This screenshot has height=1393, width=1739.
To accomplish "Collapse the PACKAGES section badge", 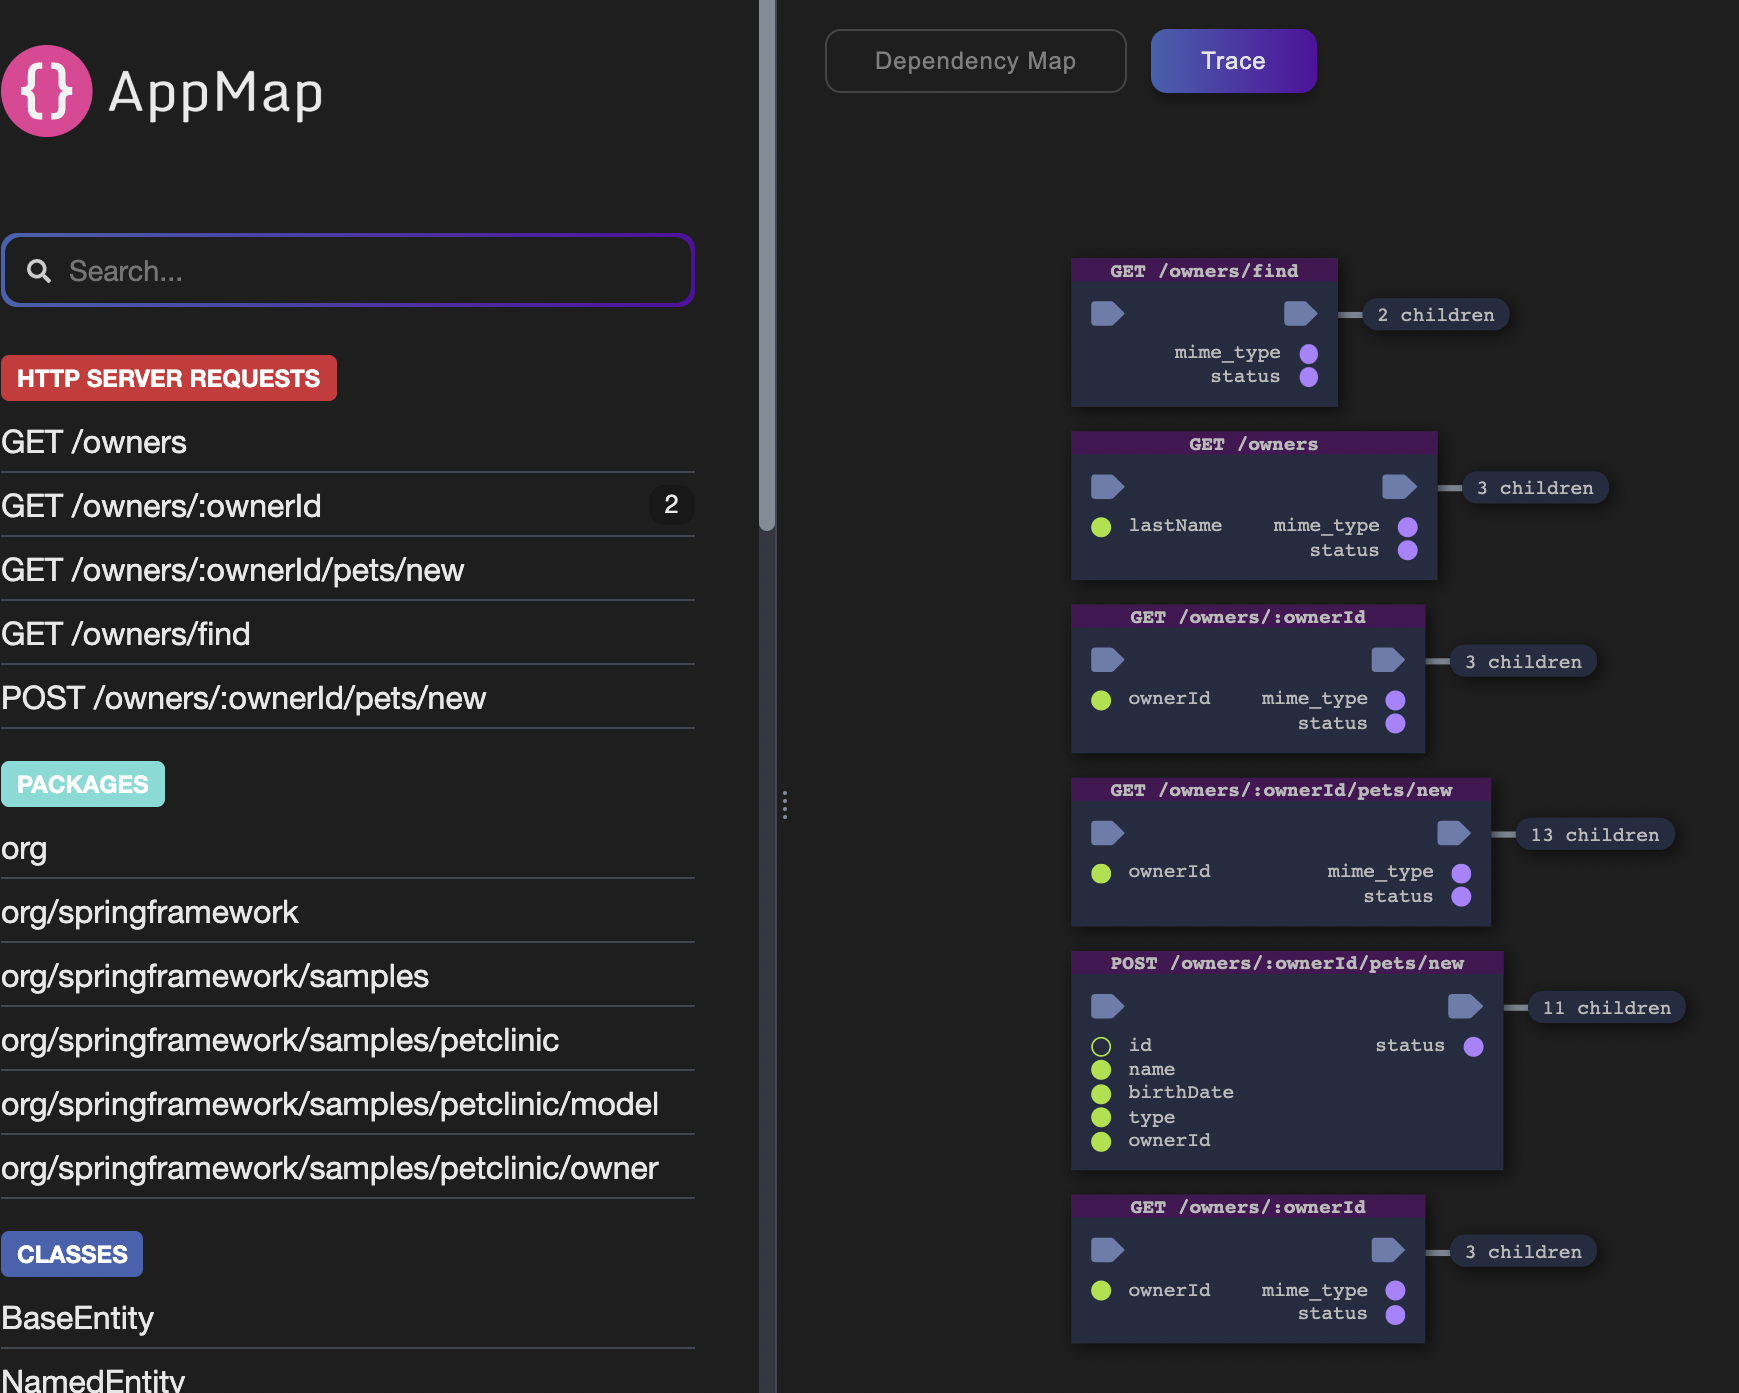I will click(83, 784).
